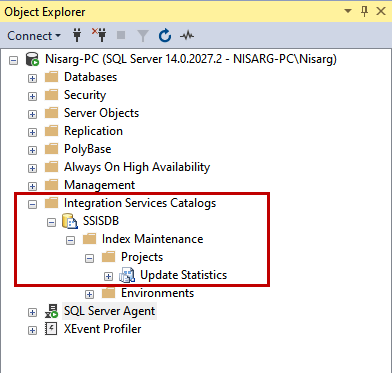Expand the Replication node
This screenshot has height=373, width=392.
[32, 133]
